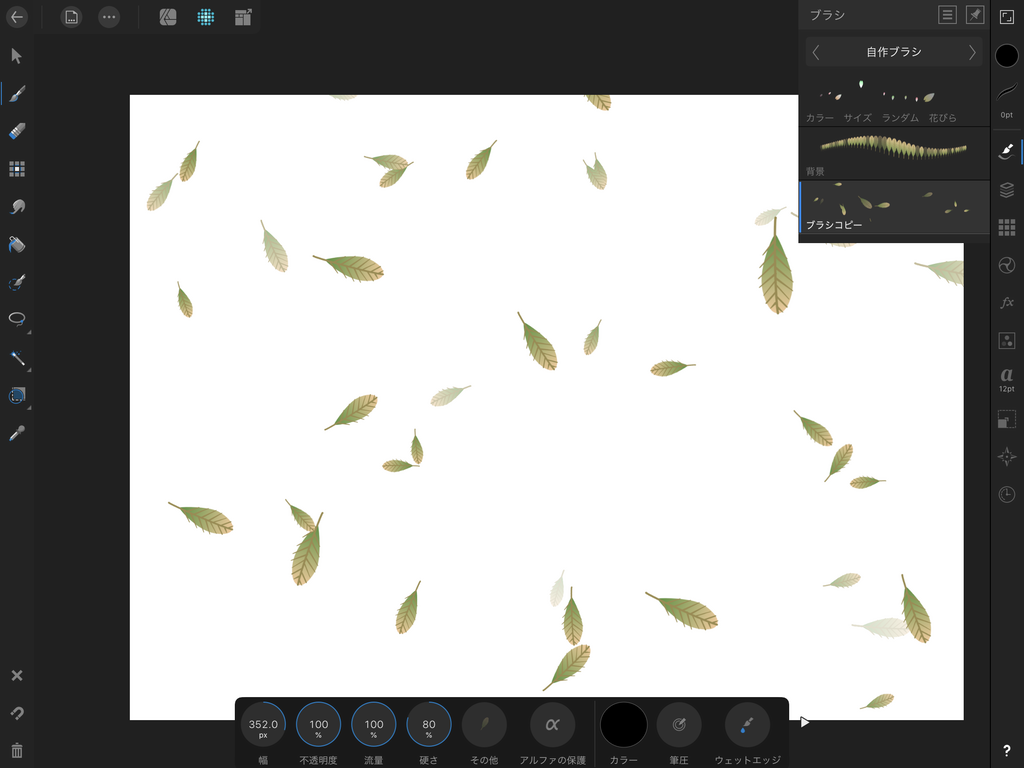Select the Smudge tool in the toolbar
Image resolution: width=1024 pixels, height=768 pixels.
16,206
